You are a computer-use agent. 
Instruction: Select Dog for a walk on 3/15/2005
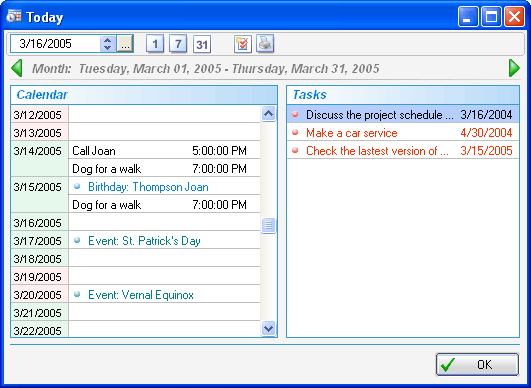pos(164,204)
